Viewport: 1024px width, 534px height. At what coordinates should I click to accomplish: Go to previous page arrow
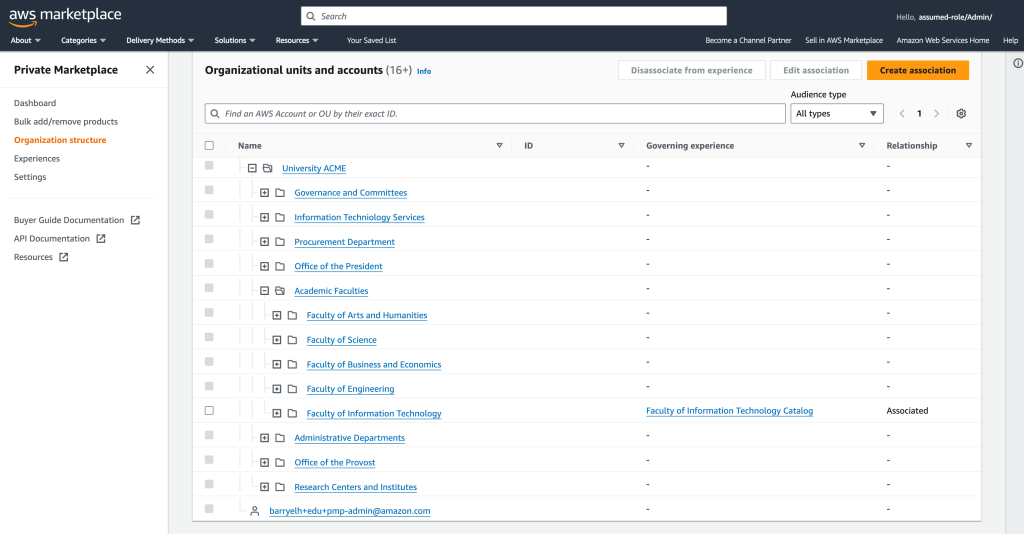[x=902, y=114]
